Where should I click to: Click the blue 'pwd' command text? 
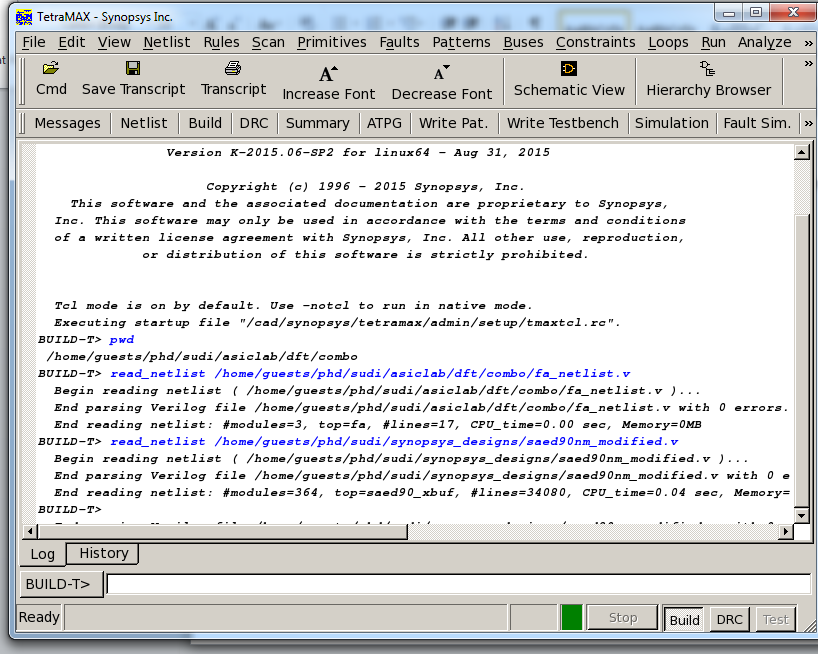[x=122, y=340]
